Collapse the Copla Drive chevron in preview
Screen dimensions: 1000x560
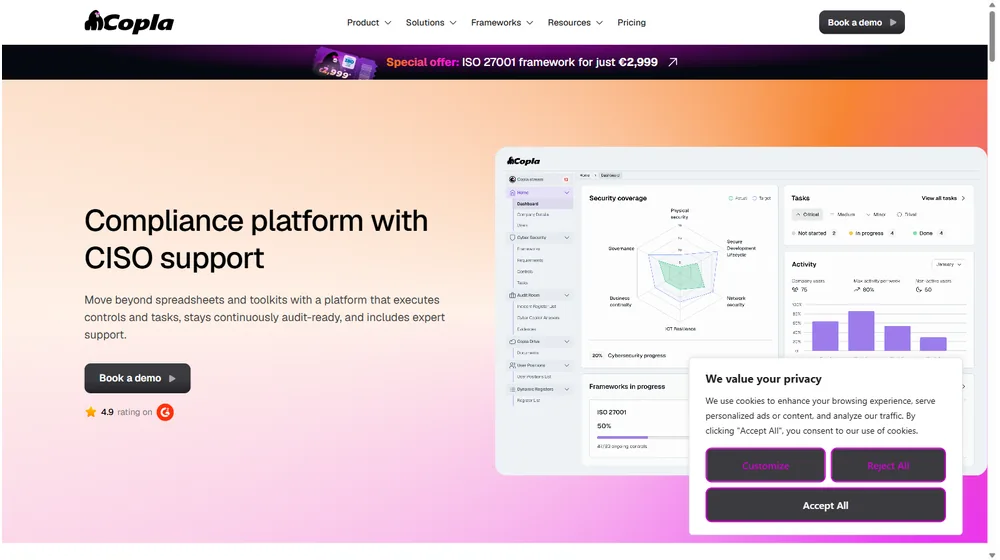(566, 341)
